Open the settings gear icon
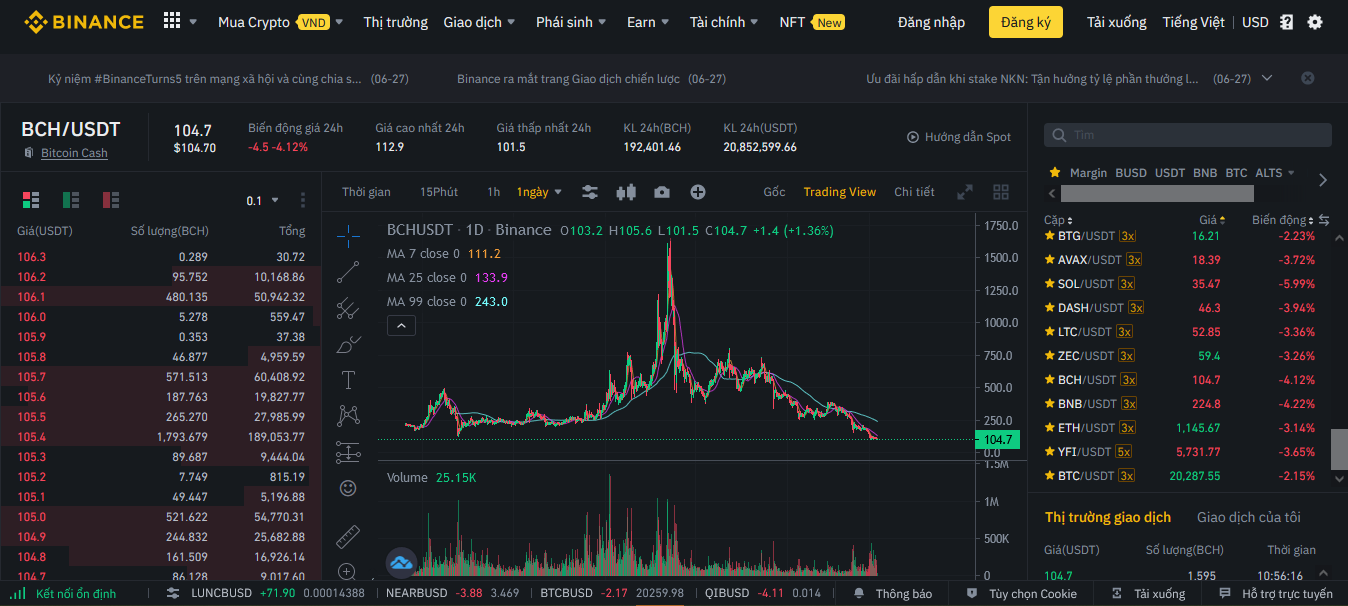Viewport: 1348px width, 606px height. click(x=1314, y=22)
